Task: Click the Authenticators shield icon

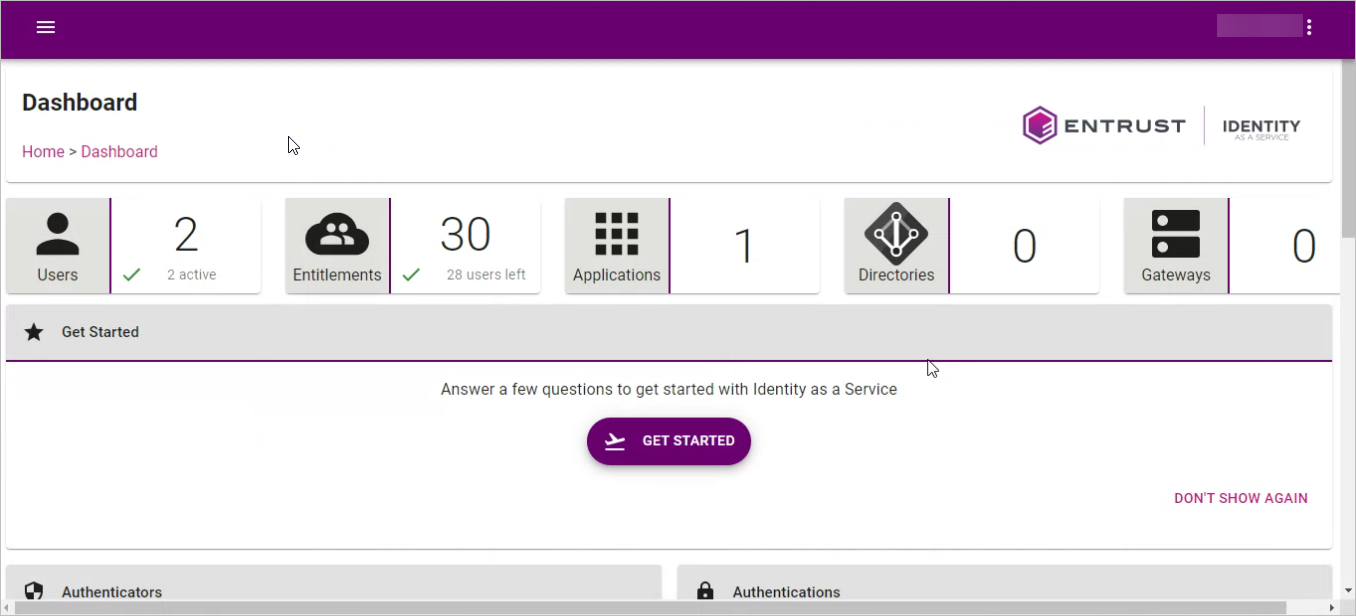Action: (x=34, y=591)
